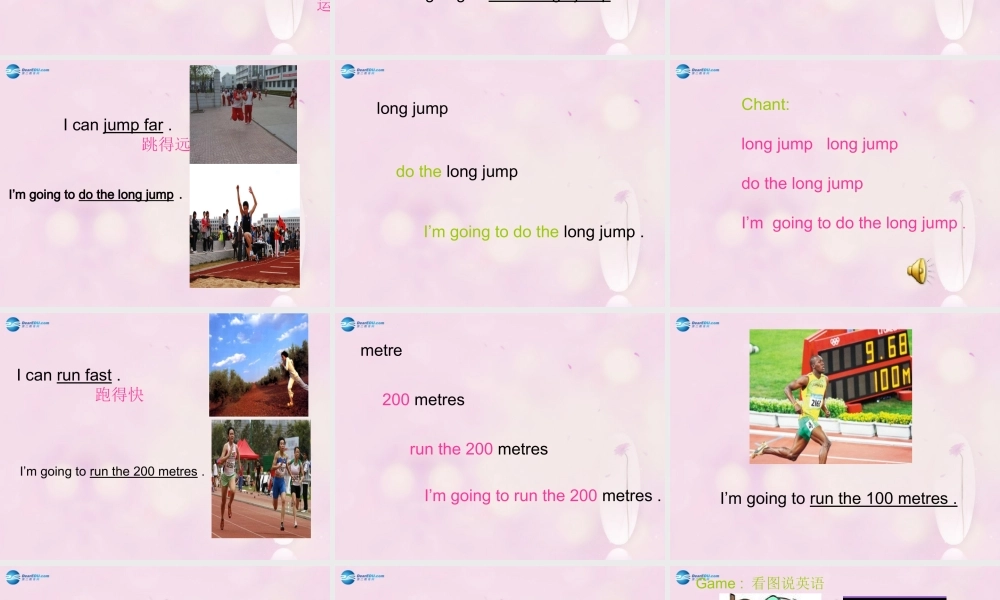
Task: Click the word 'metre' heading
Action: 381,351
